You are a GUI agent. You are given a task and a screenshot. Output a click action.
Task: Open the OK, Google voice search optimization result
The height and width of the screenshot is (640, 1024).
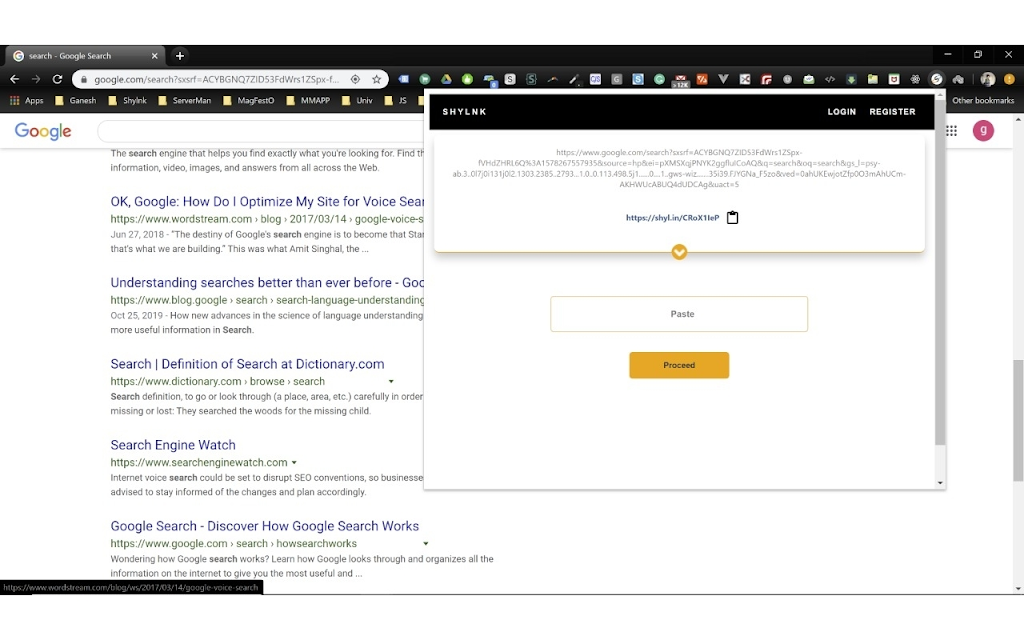click(x=267, y=202)
